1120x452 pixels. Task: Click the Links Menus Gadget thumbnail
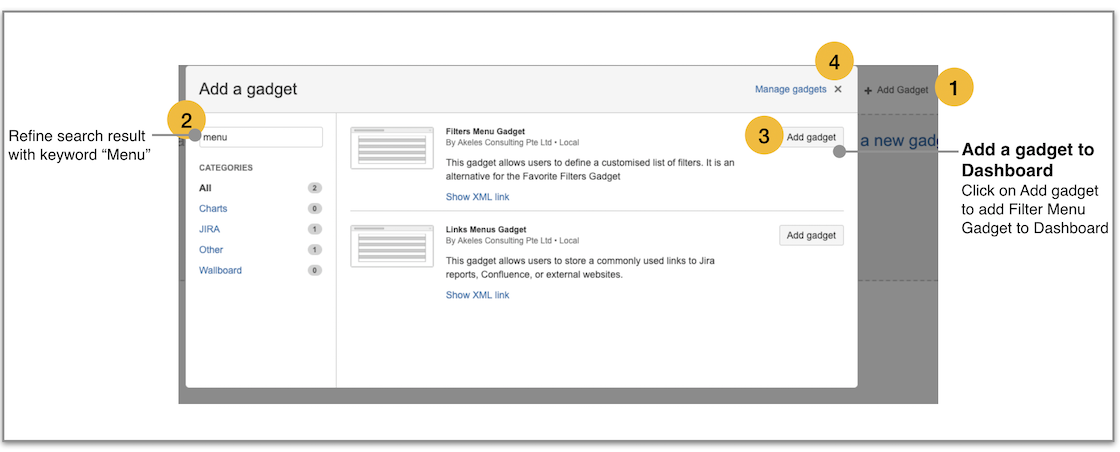[391, 246]
